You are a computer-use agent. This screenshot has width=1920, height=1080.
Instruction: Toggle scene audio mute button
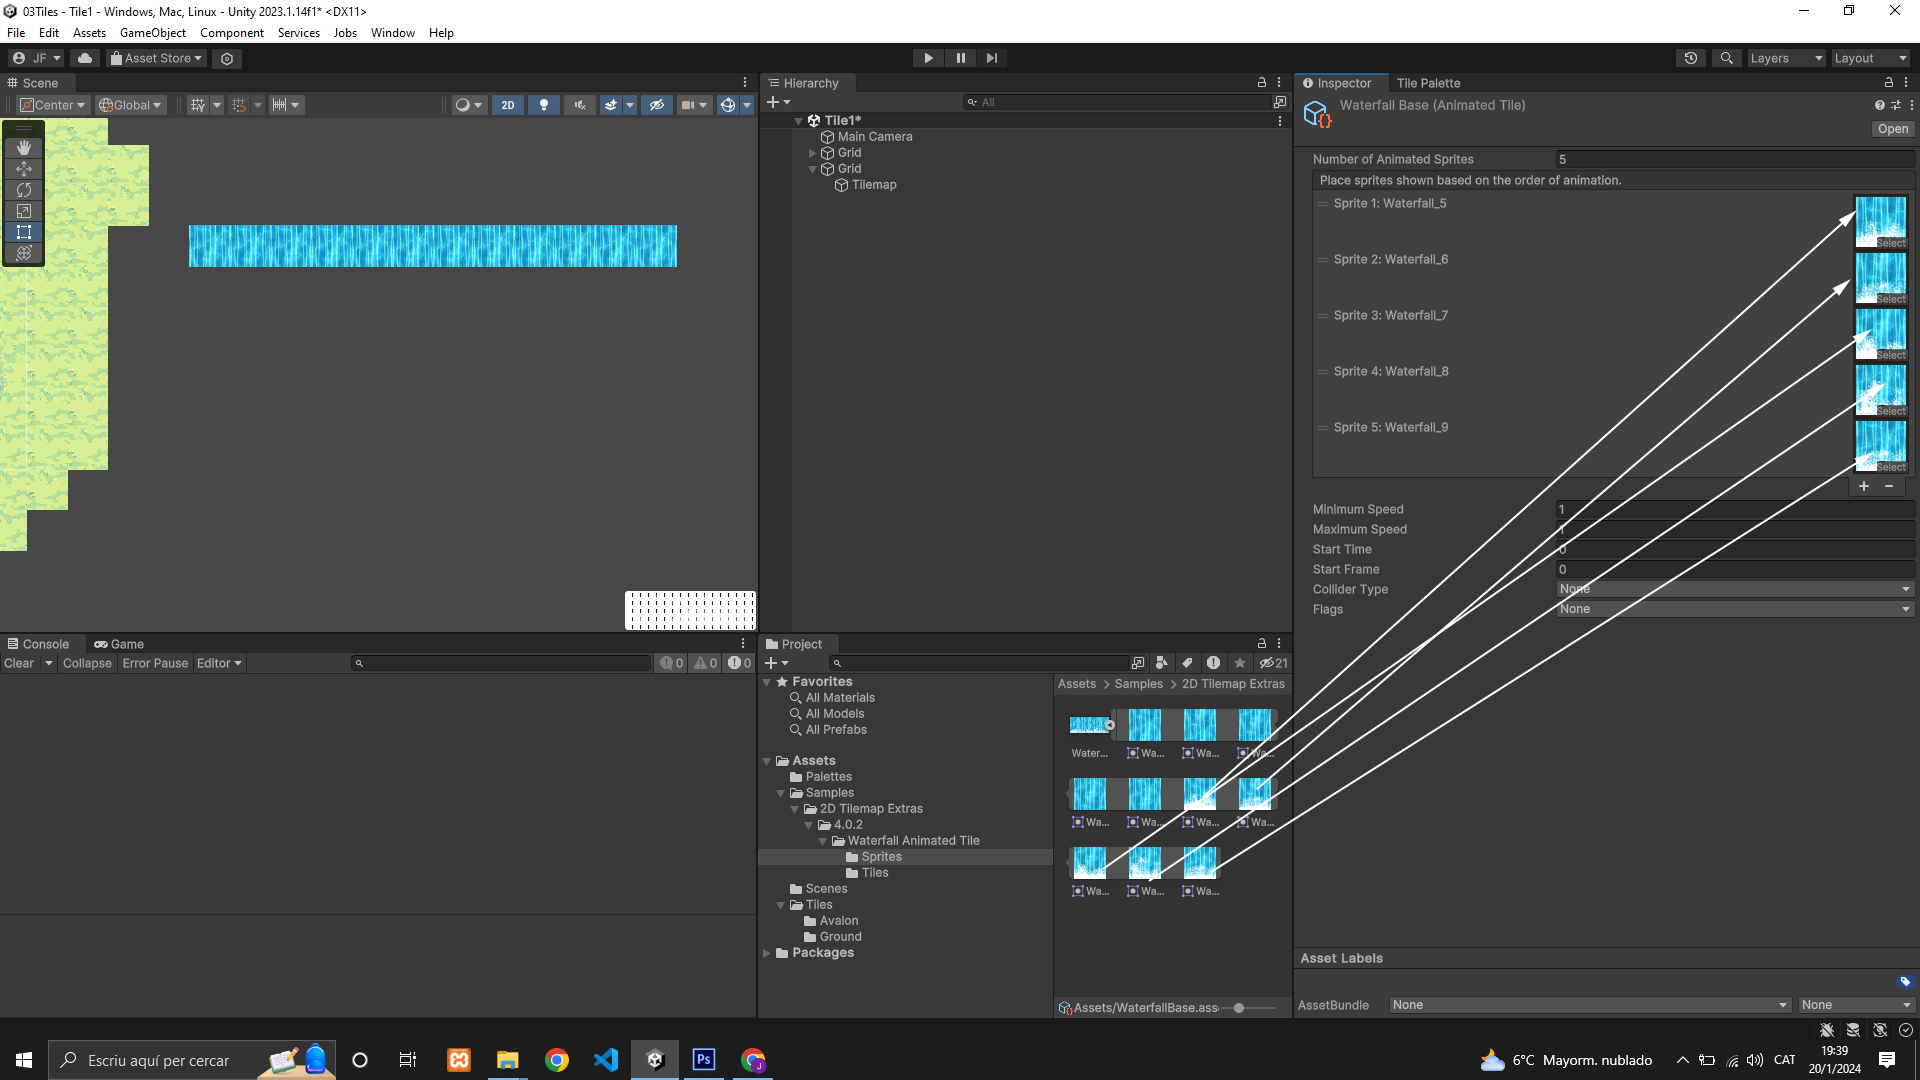(579, 105)
